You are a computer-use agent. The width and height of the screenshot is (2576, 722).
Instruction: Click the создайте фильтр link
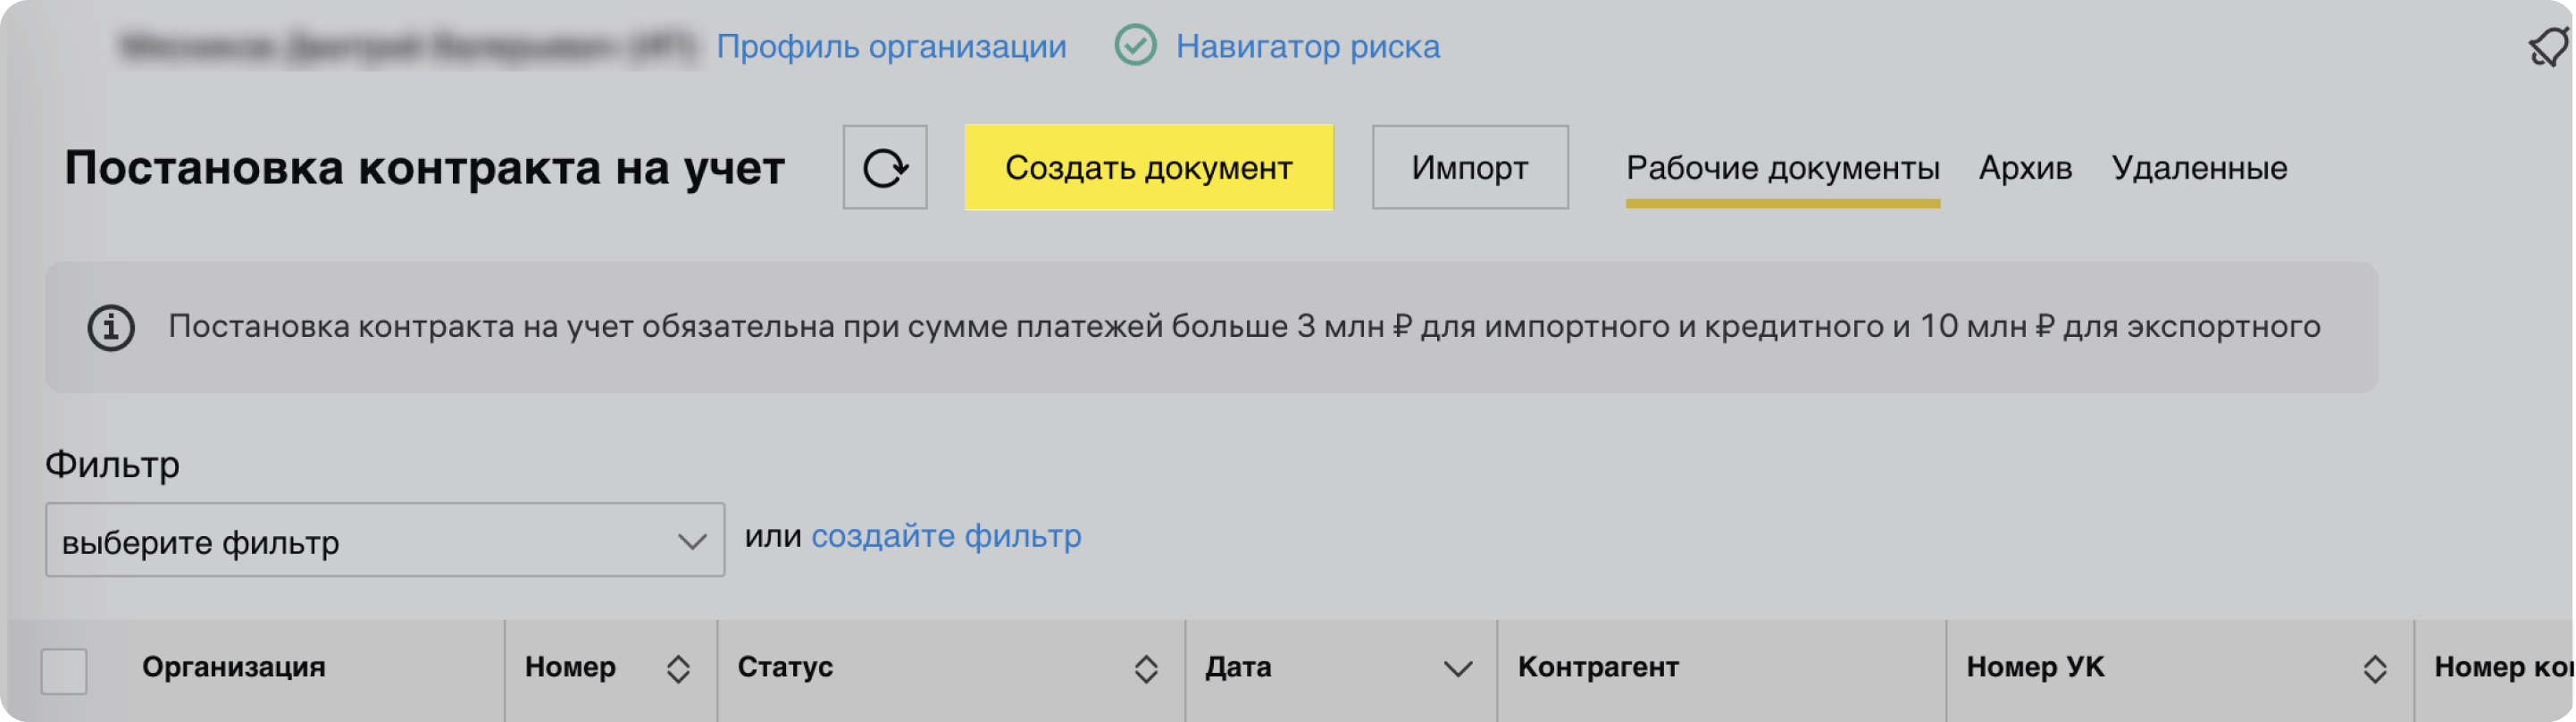(x=946, y=537)
